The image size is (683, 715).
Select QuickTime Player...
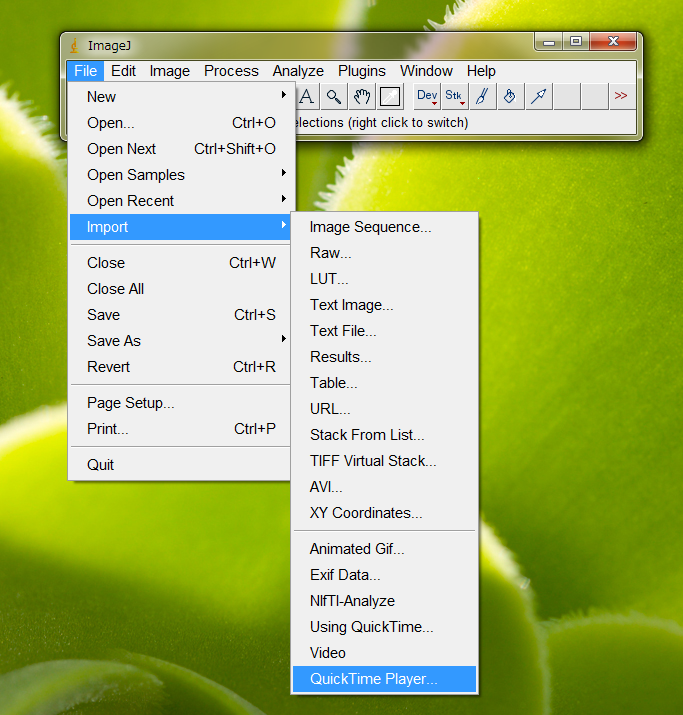384,679
